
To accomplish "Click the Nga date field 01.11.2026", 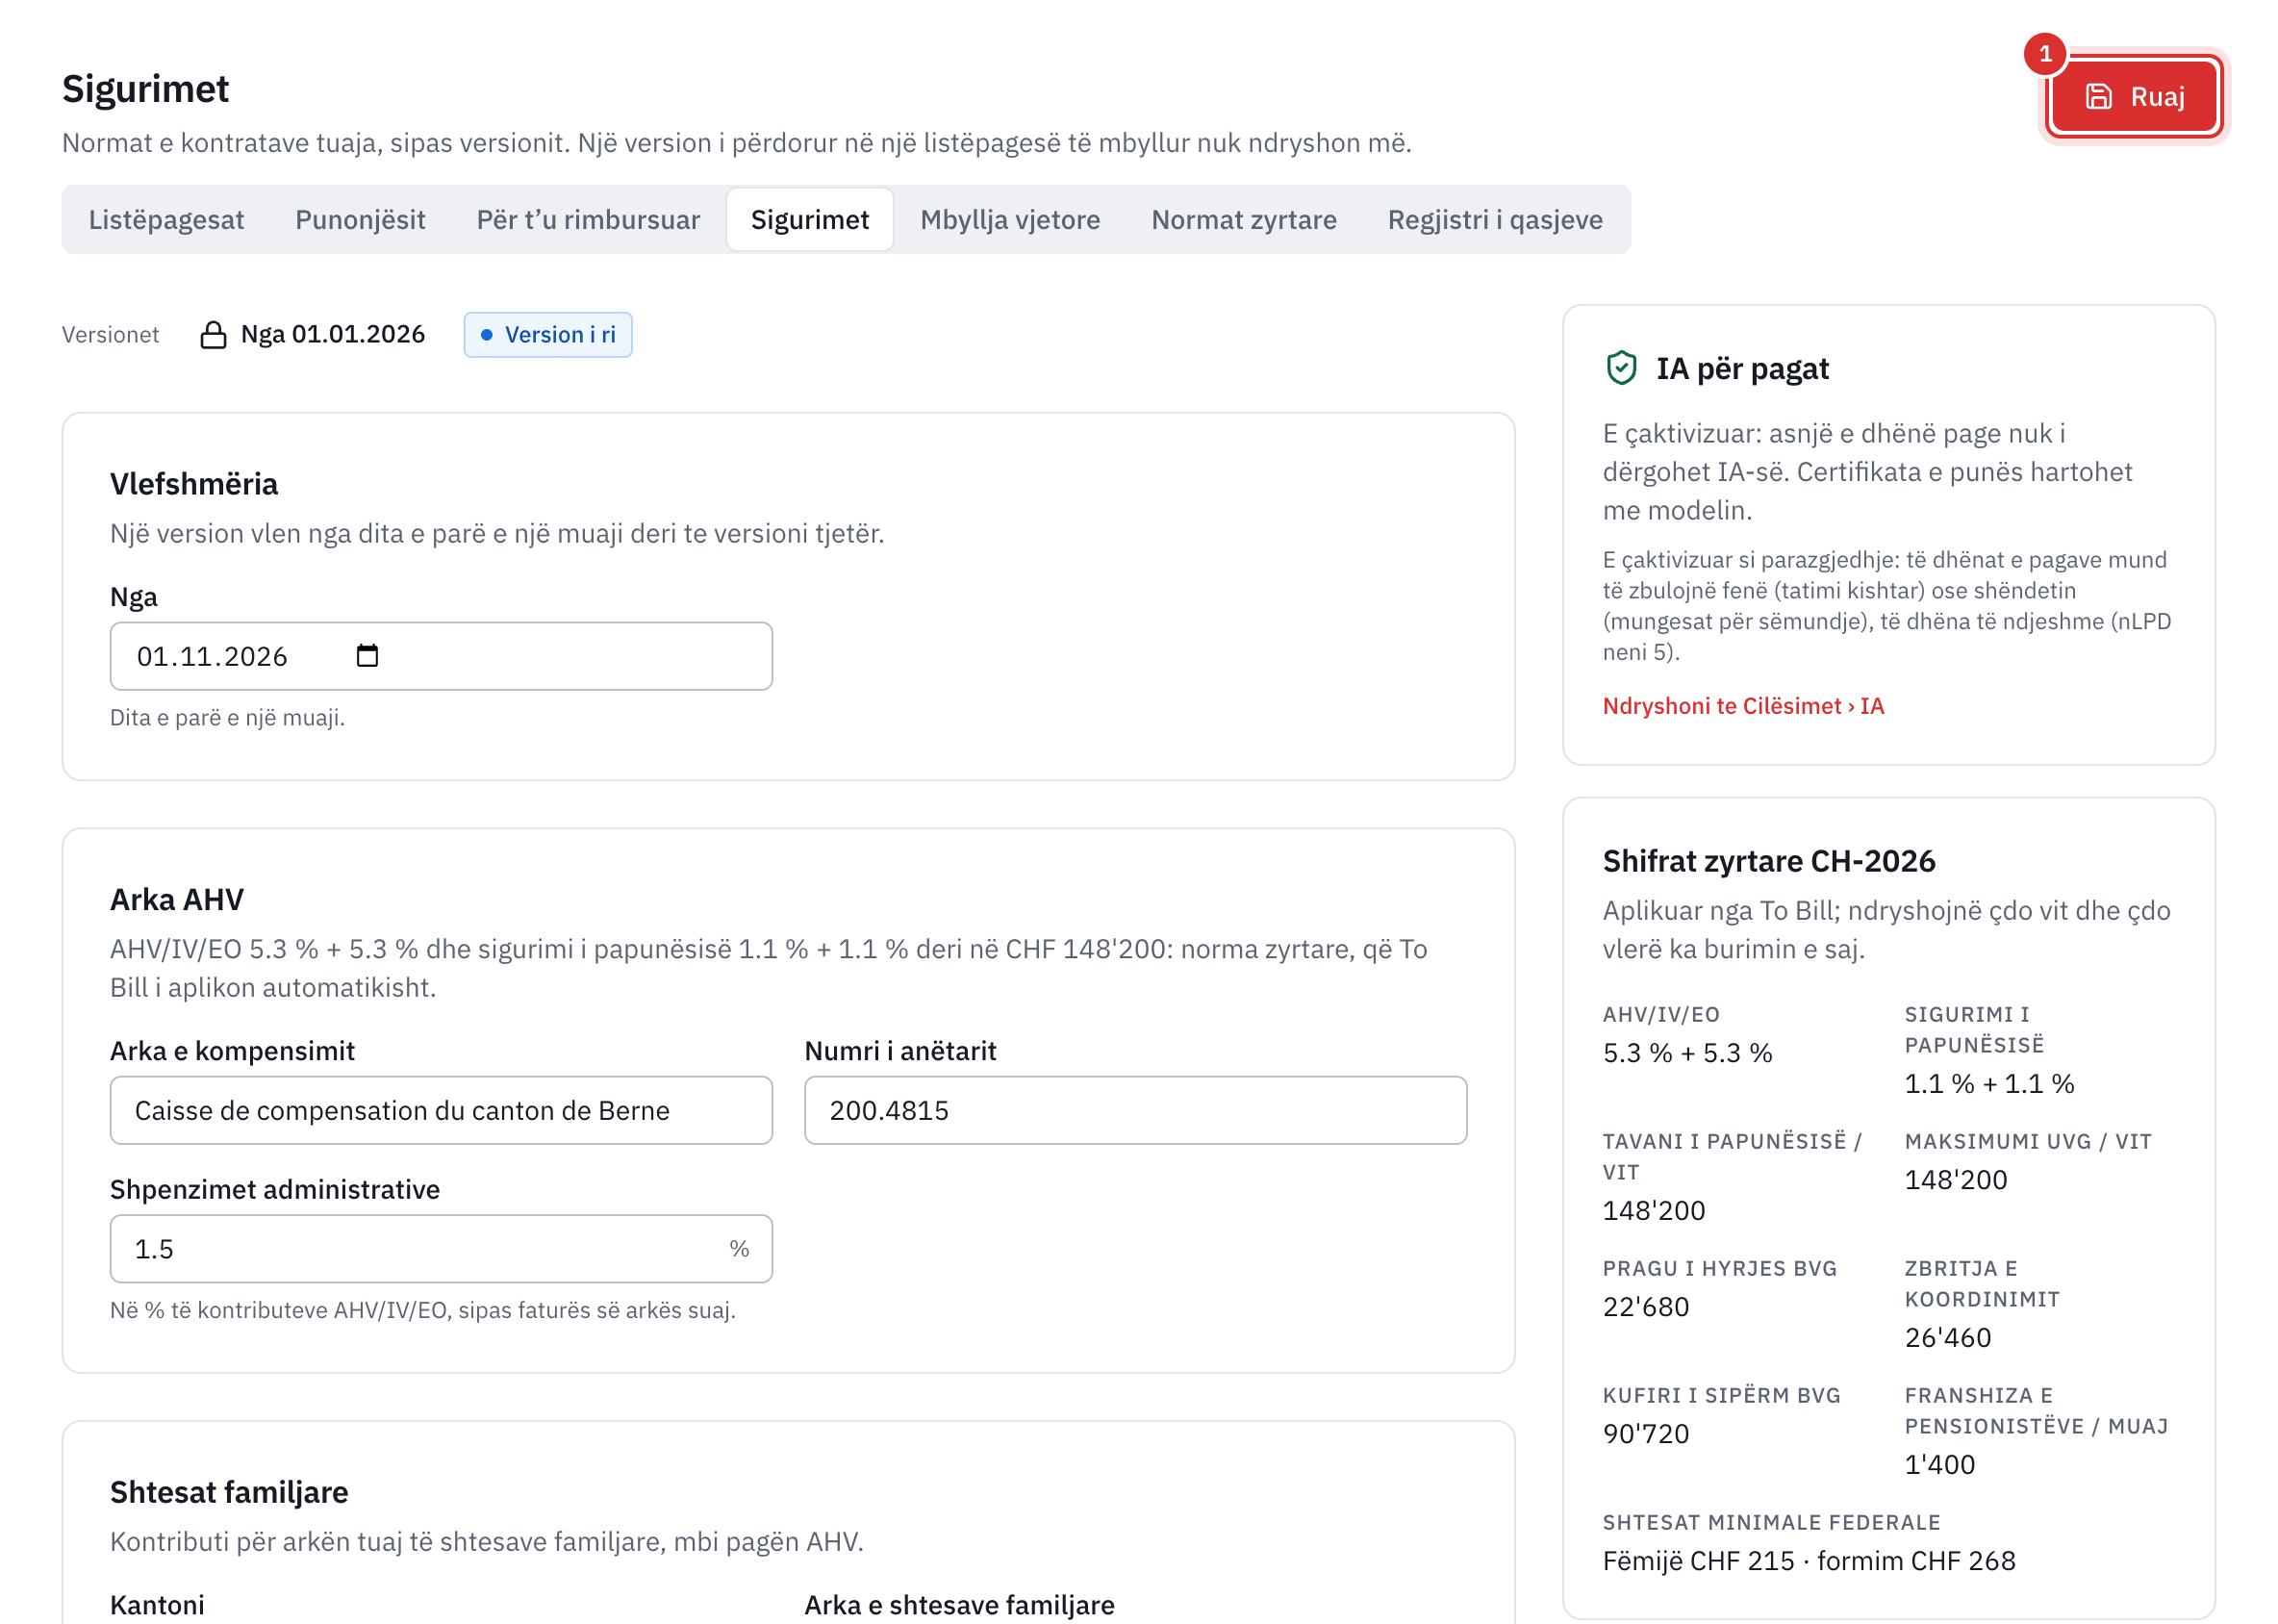I will coord(441,656).
